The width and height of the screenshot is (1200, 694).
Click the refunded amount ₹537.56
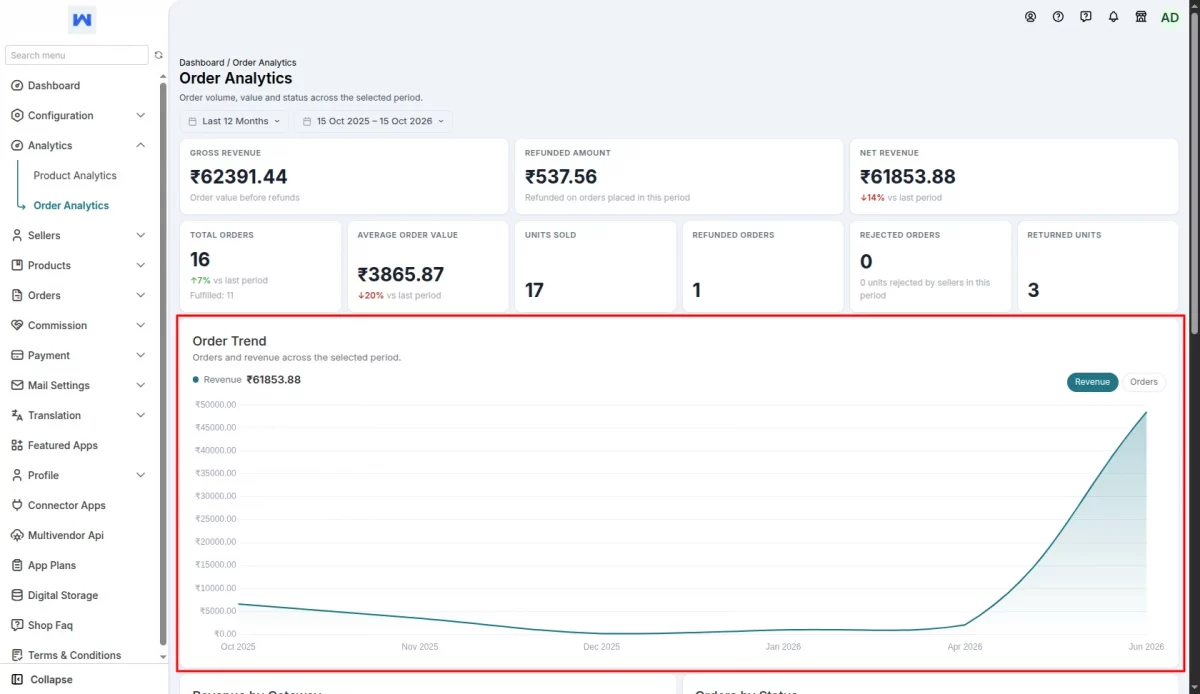click(x=561, y=177)
